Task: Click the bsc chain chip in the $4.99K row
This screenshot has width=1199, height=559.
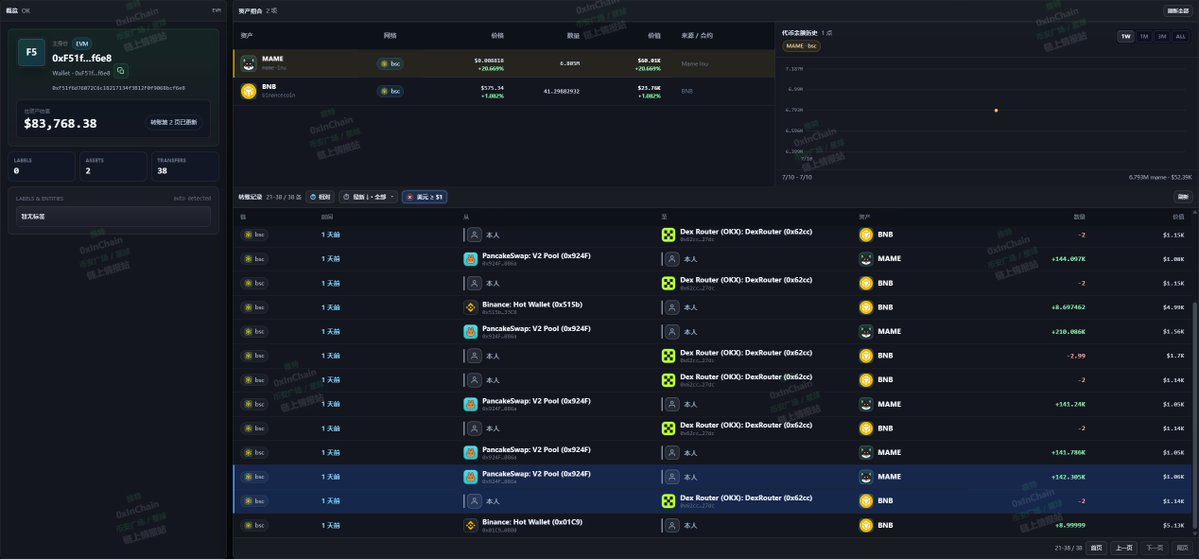Action: 255,307
